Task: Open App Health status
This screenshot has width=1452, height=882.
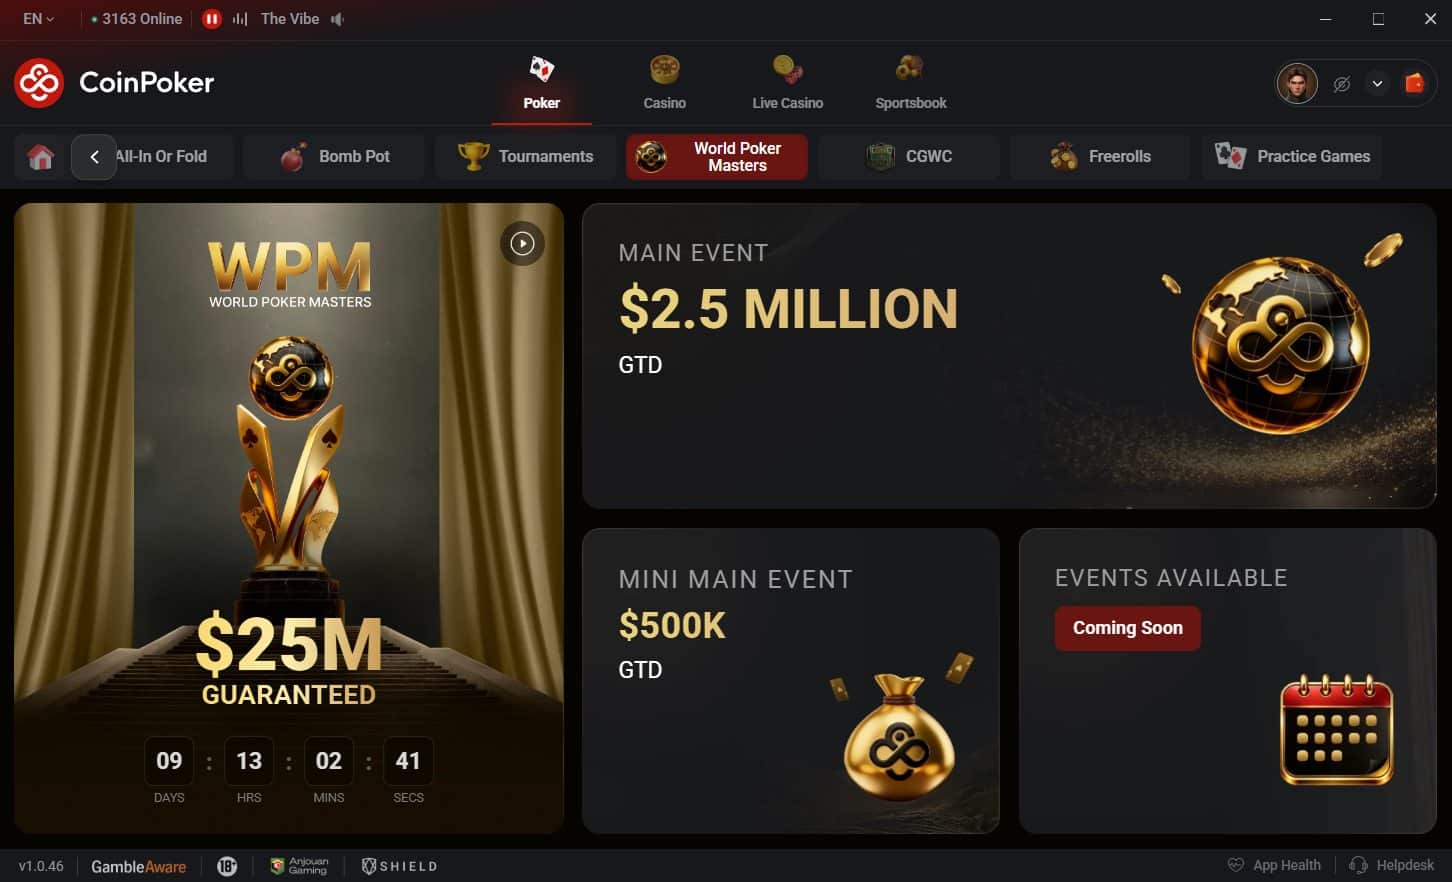Action: pyautogui.click(x=1274, y=865)
